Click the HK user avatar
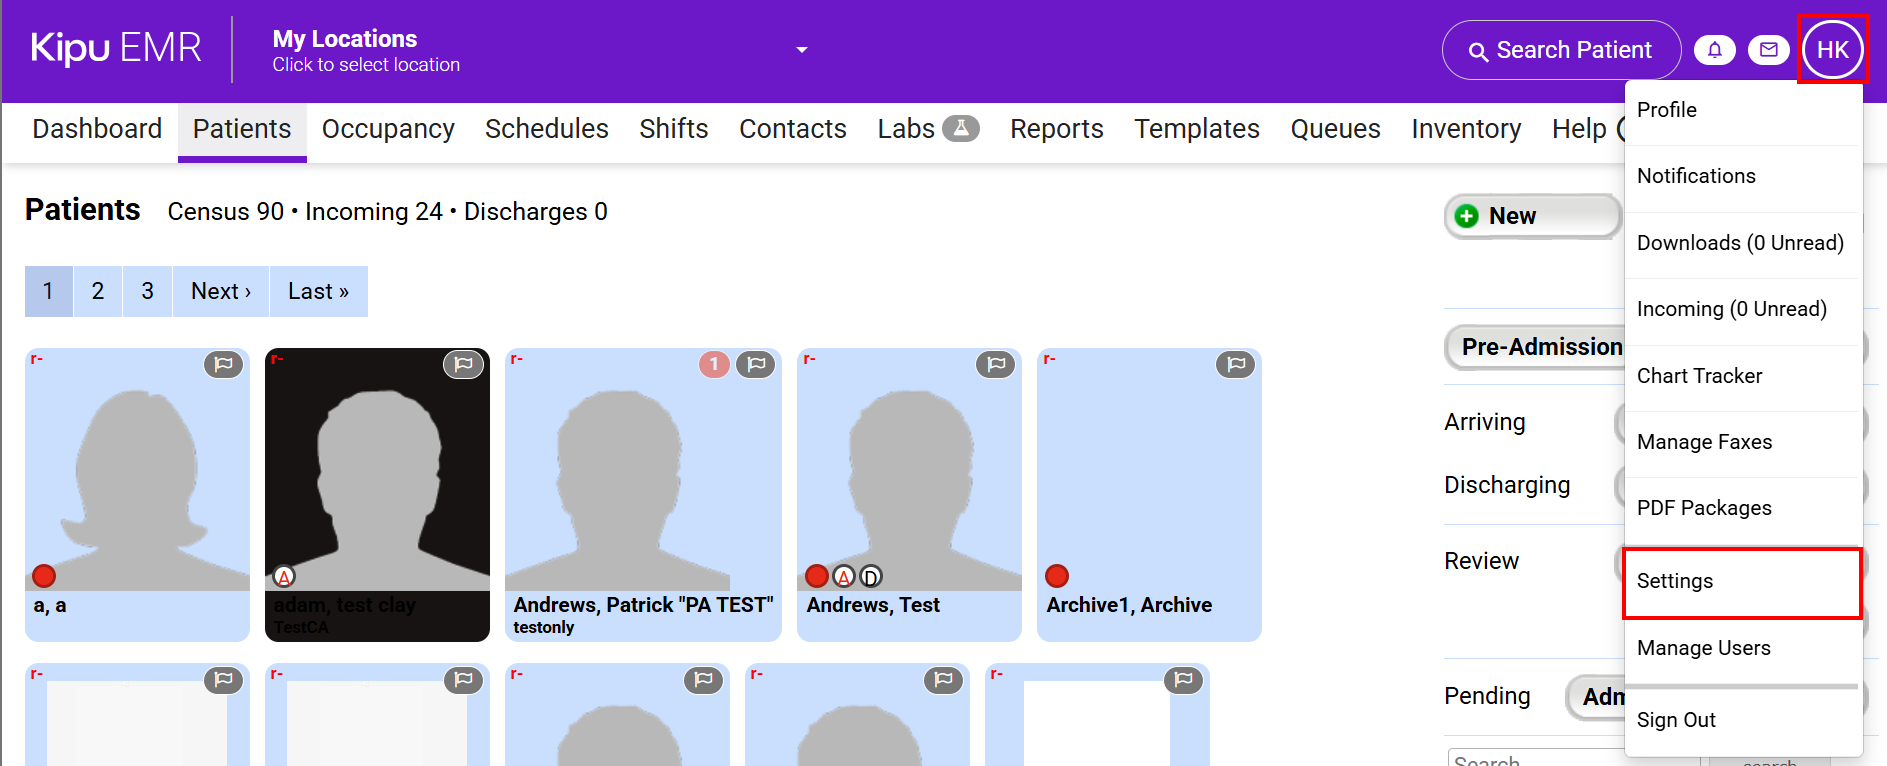1887x766 pixels. pos(1832,50)
